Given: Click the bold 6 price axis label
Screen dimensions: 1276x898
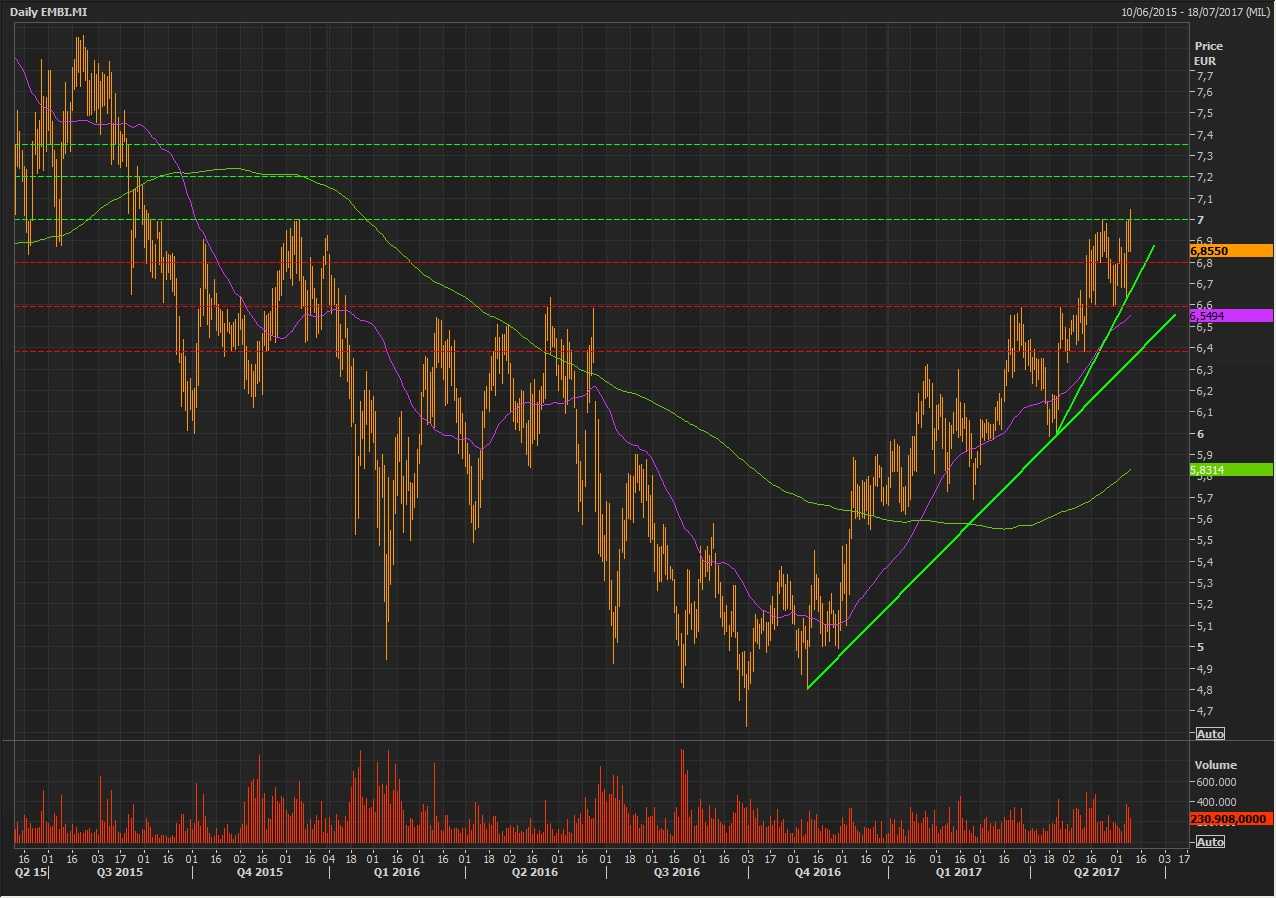Looking at the screenshot, I should click(1199, 434).
